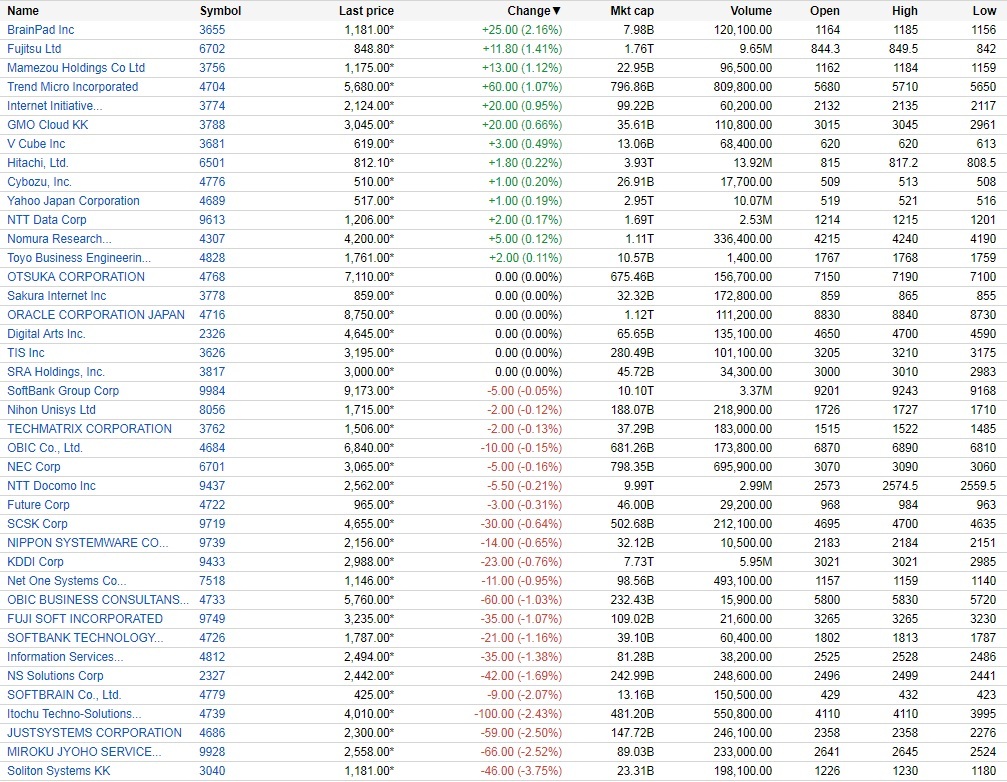Open the SOFTBANK TECHNOLOGY... link
The image size is (1007, 782).
[x=85, y=638]
